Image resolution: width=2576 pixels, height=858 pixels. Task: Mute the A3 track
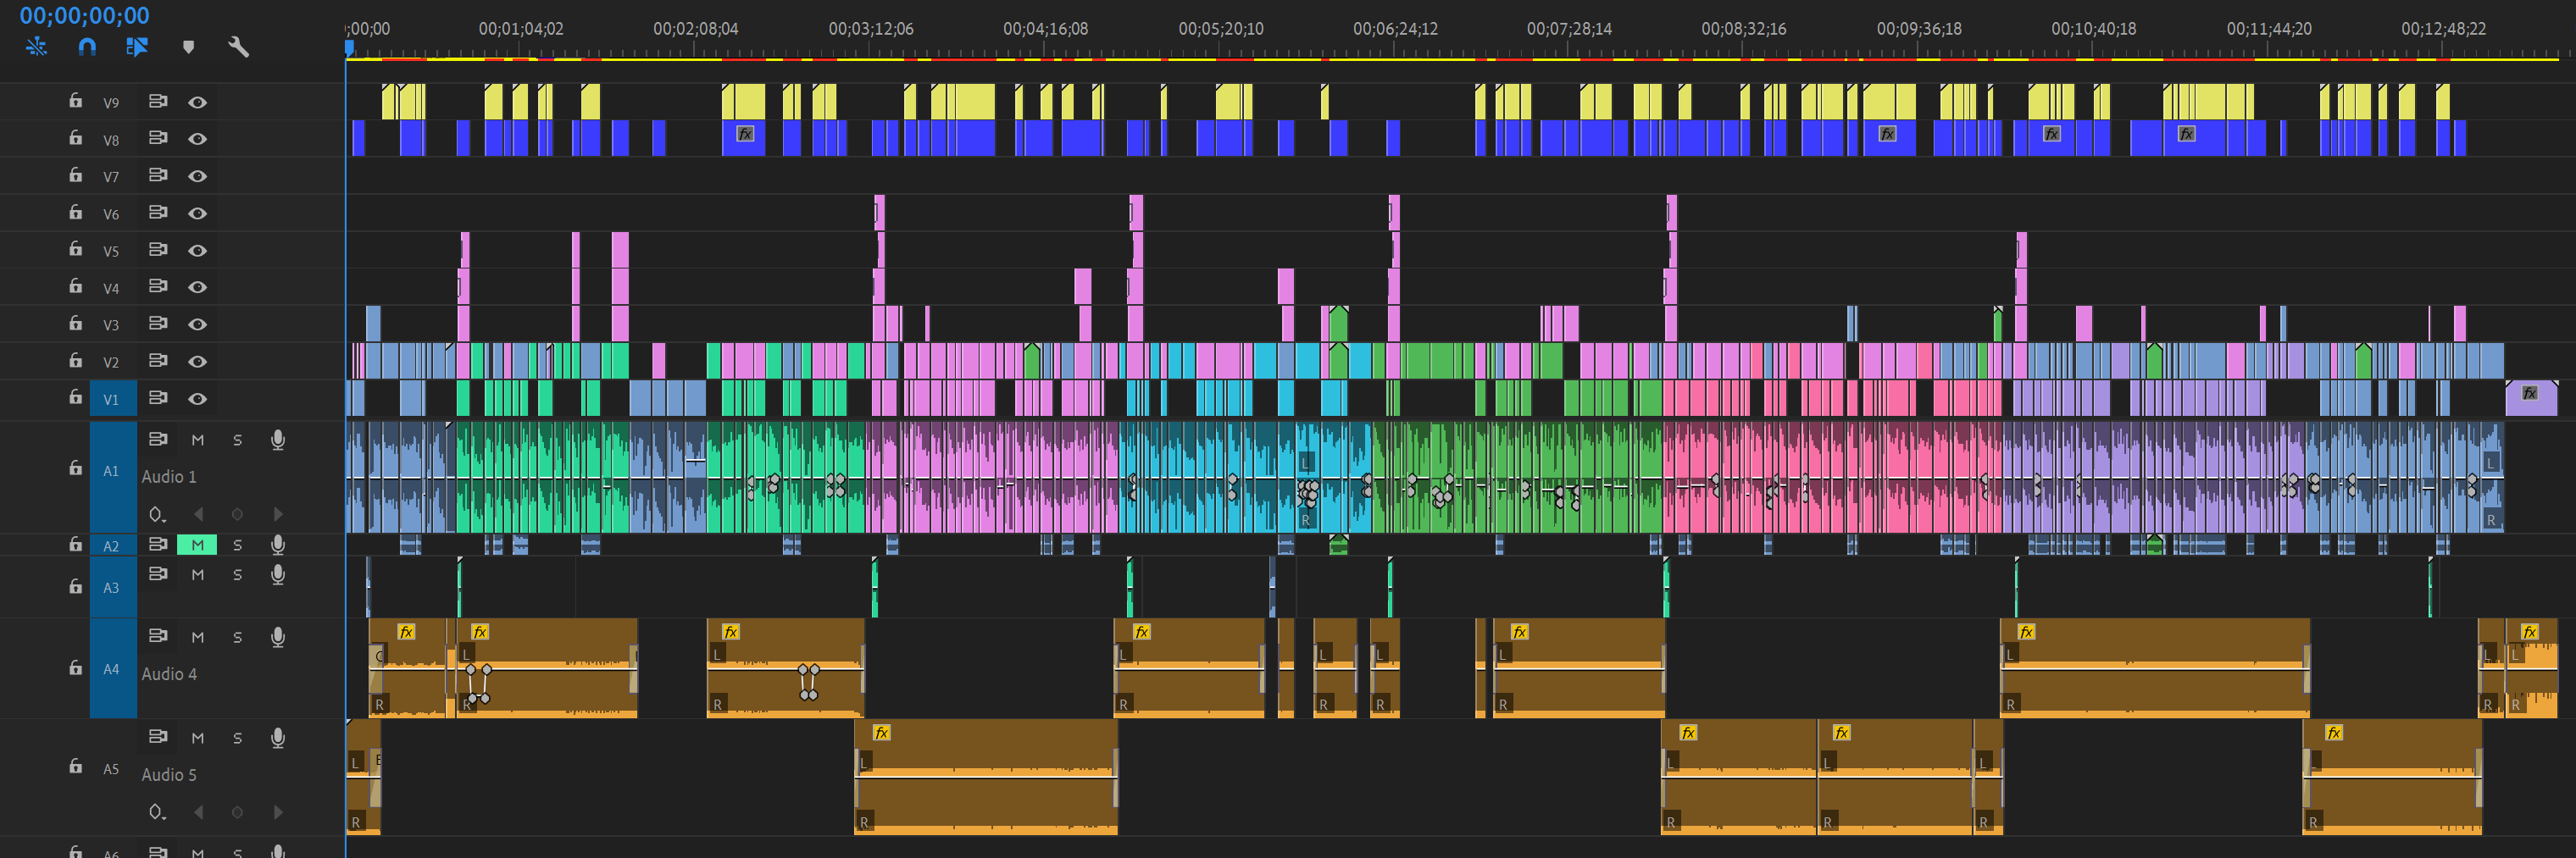pyautogui.click(x=198, y=575)
